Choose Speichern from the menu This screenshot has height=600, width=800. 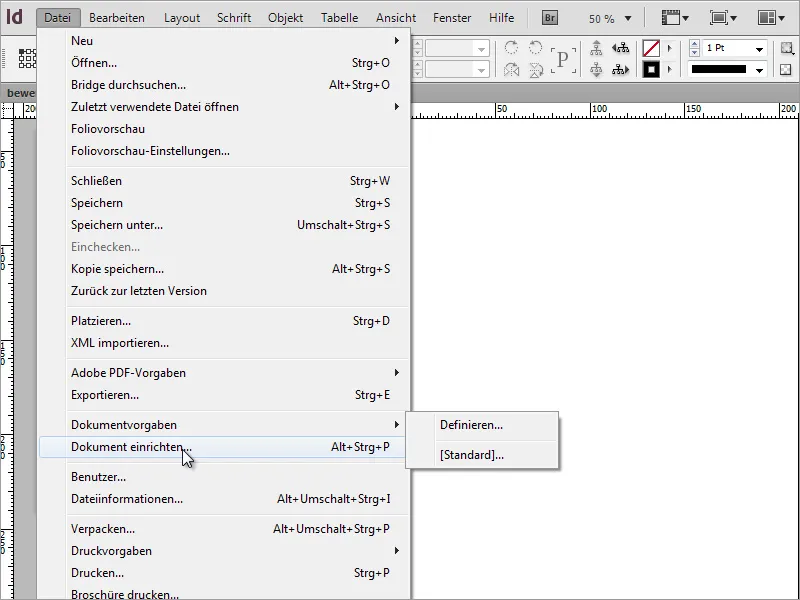point(223,203)
